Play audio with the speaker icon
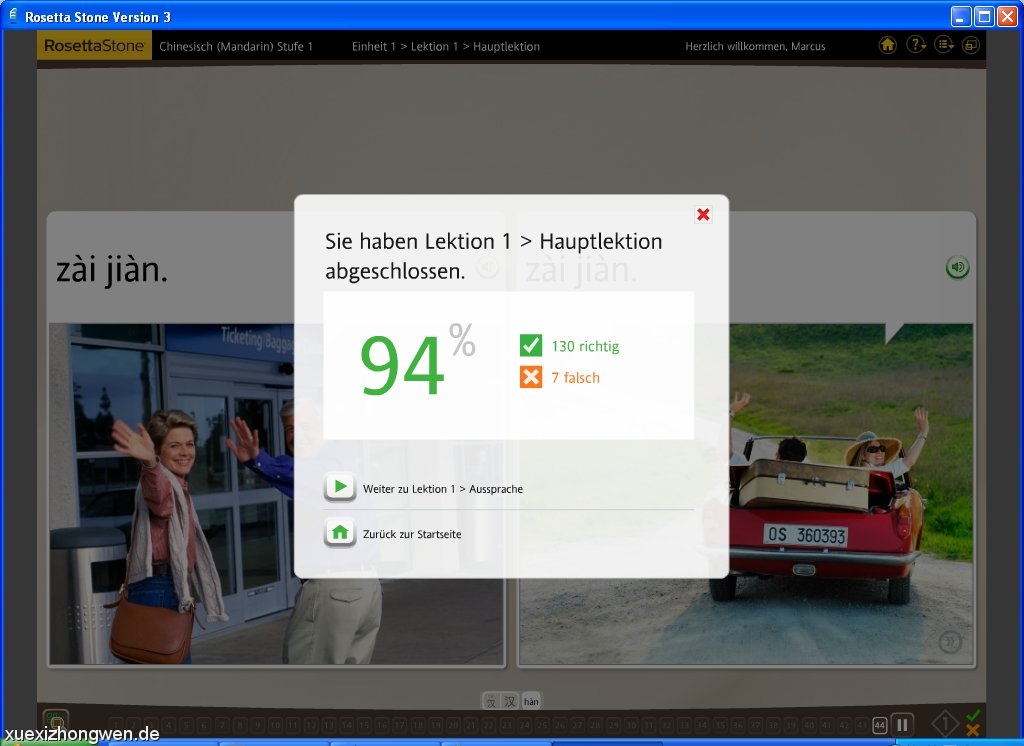 click(957, 267)
